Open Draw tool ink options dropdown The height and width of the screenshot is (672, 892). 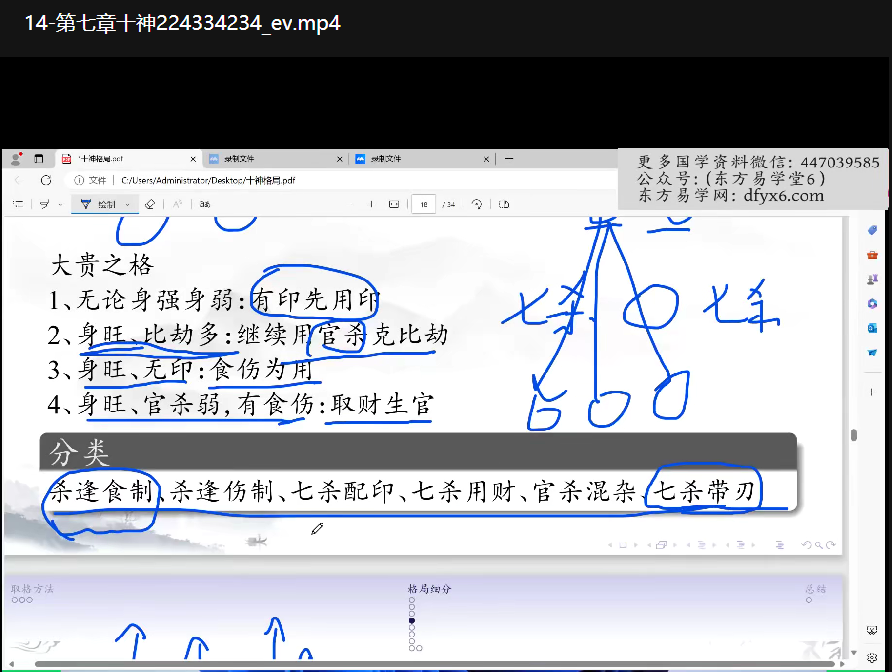pos(128,204)
